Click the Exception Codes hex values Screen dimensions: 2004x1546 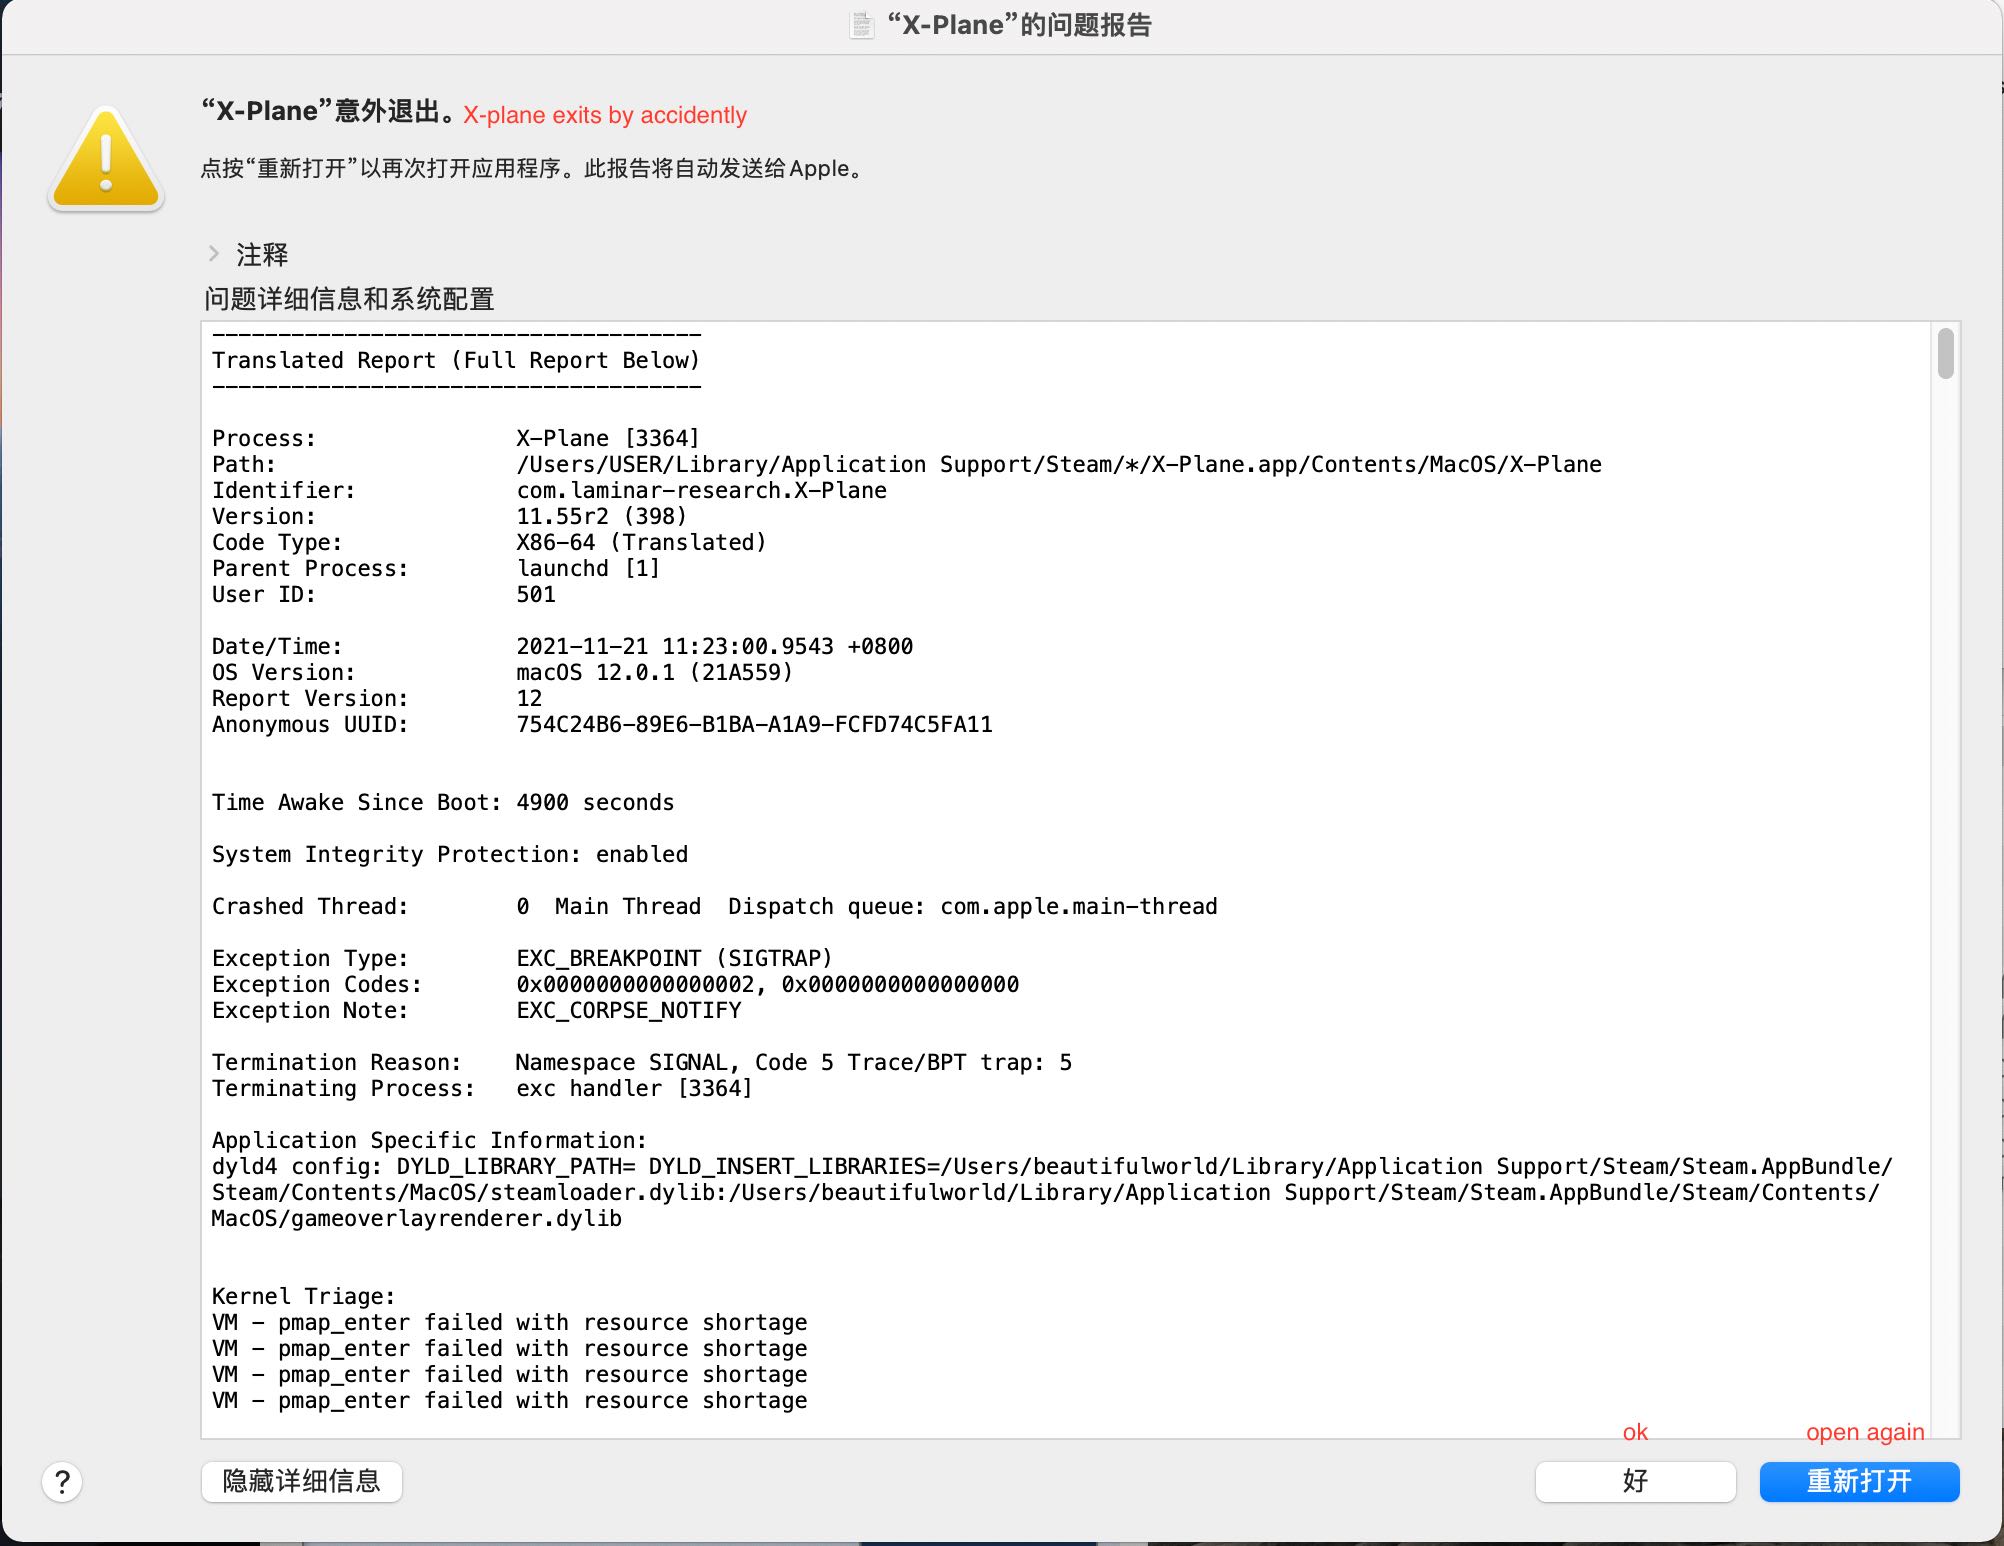pyautogui.click(x=768, y=984)
